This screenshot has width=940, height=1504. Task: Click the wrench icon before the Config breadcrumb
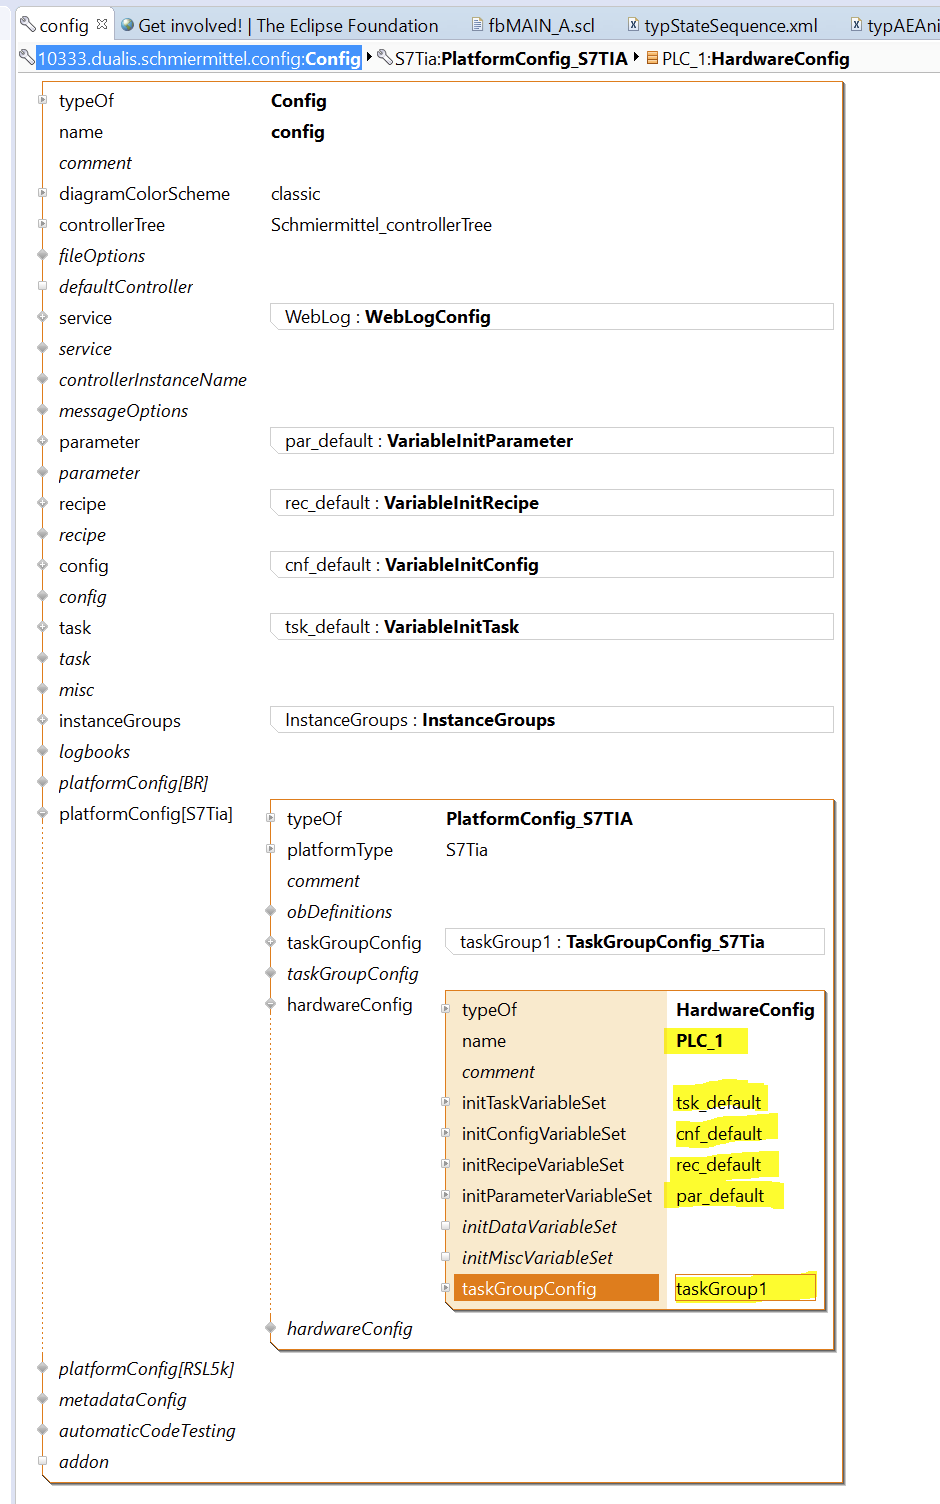pos(27,58)
